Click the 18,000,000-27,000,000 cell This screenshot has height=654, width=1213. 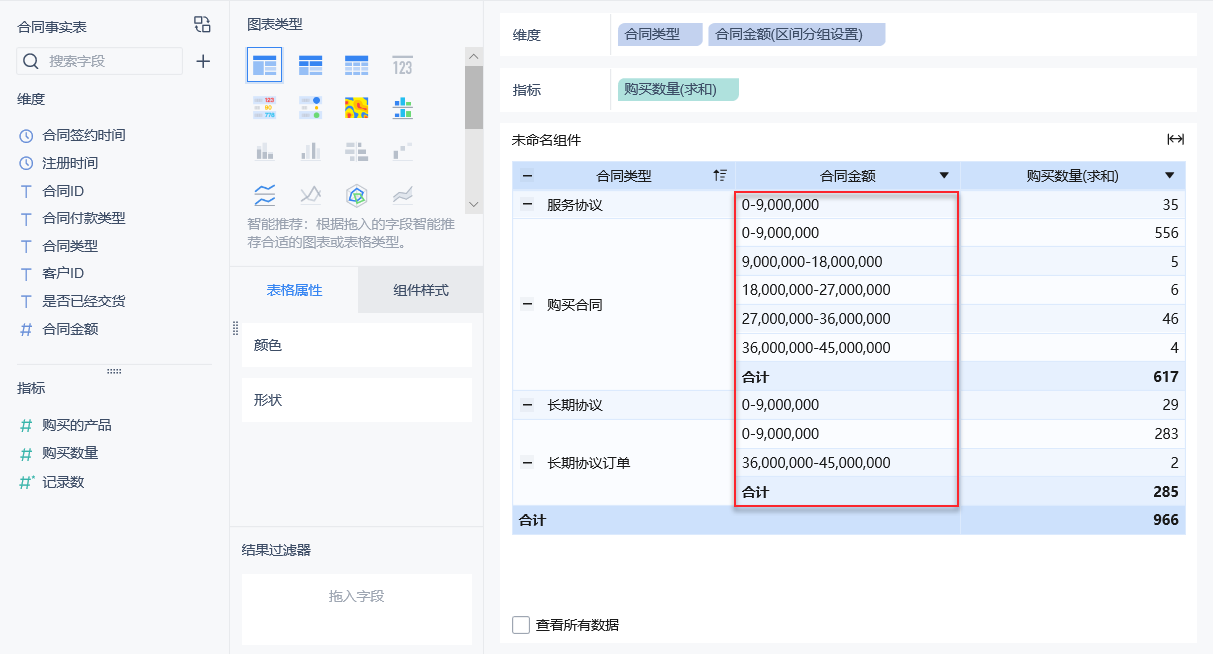(x=847, y=290)
